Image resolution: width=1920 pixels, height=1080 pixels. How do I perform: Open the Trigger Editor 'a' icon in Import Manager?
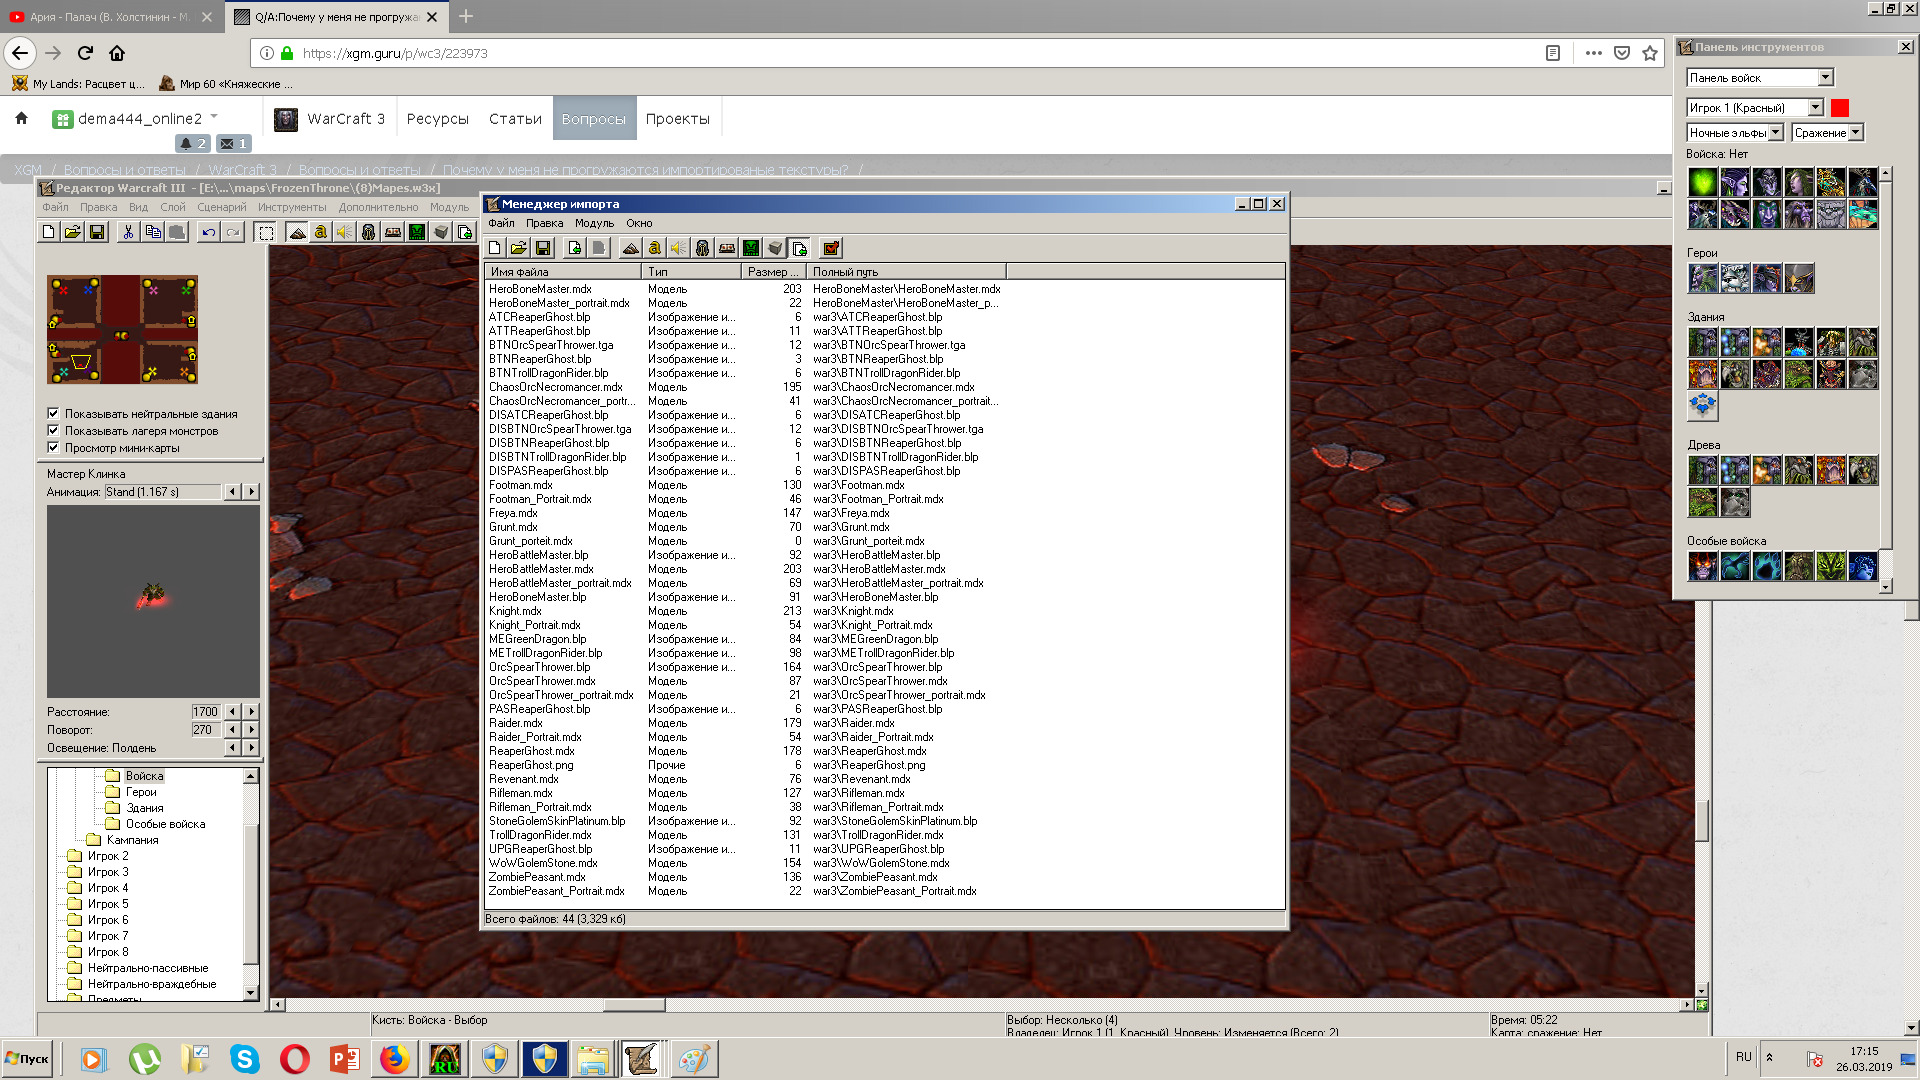click(655, 248)
